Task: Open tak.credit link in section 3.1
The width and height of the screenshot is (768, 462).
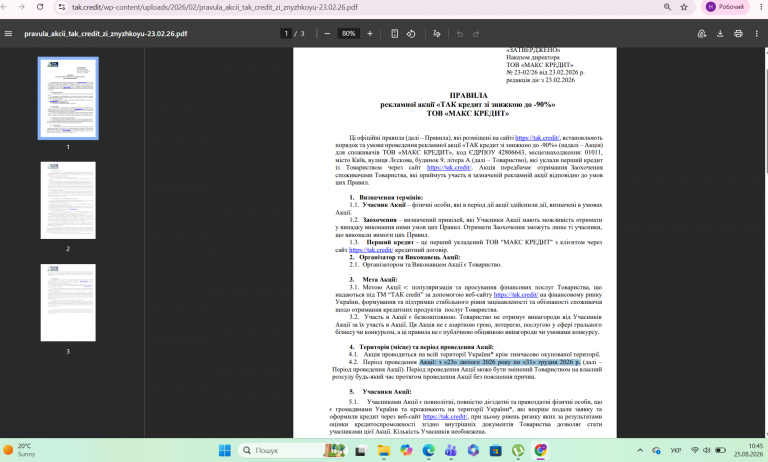Action: [x=516, y=295]
